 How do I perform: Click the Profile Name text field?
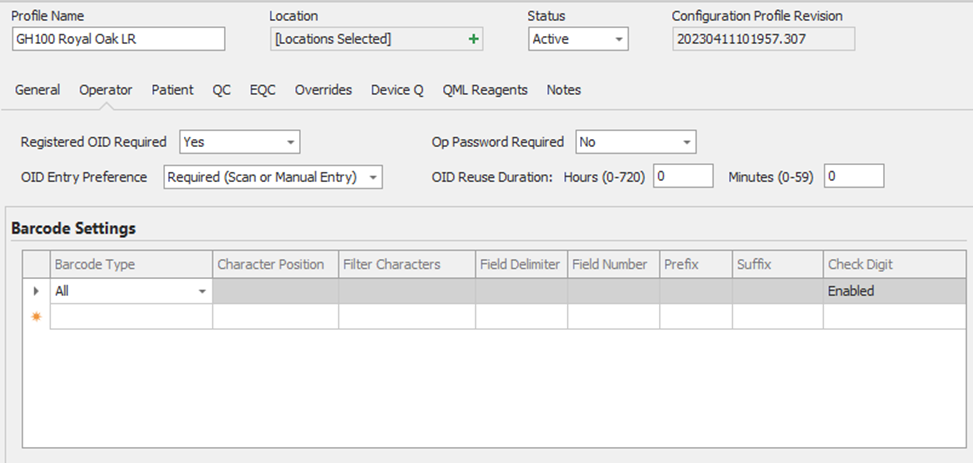pyautogui.click(x=118, y=39)
